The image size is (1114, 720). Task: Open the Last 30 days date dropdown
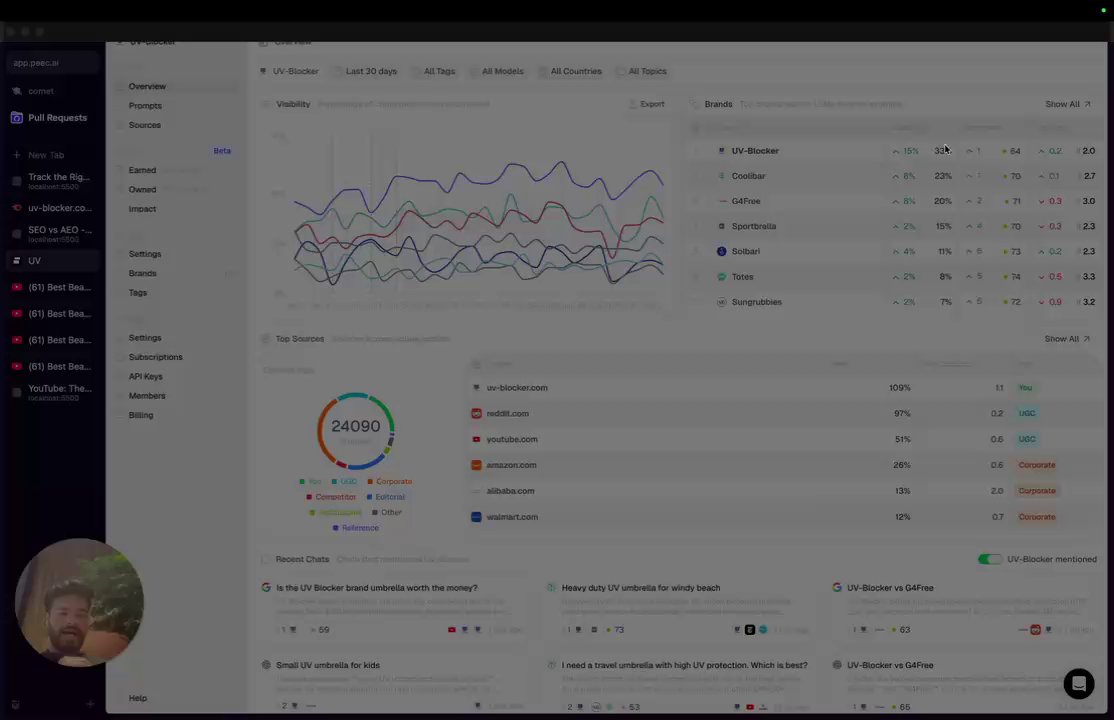point(365,71)
